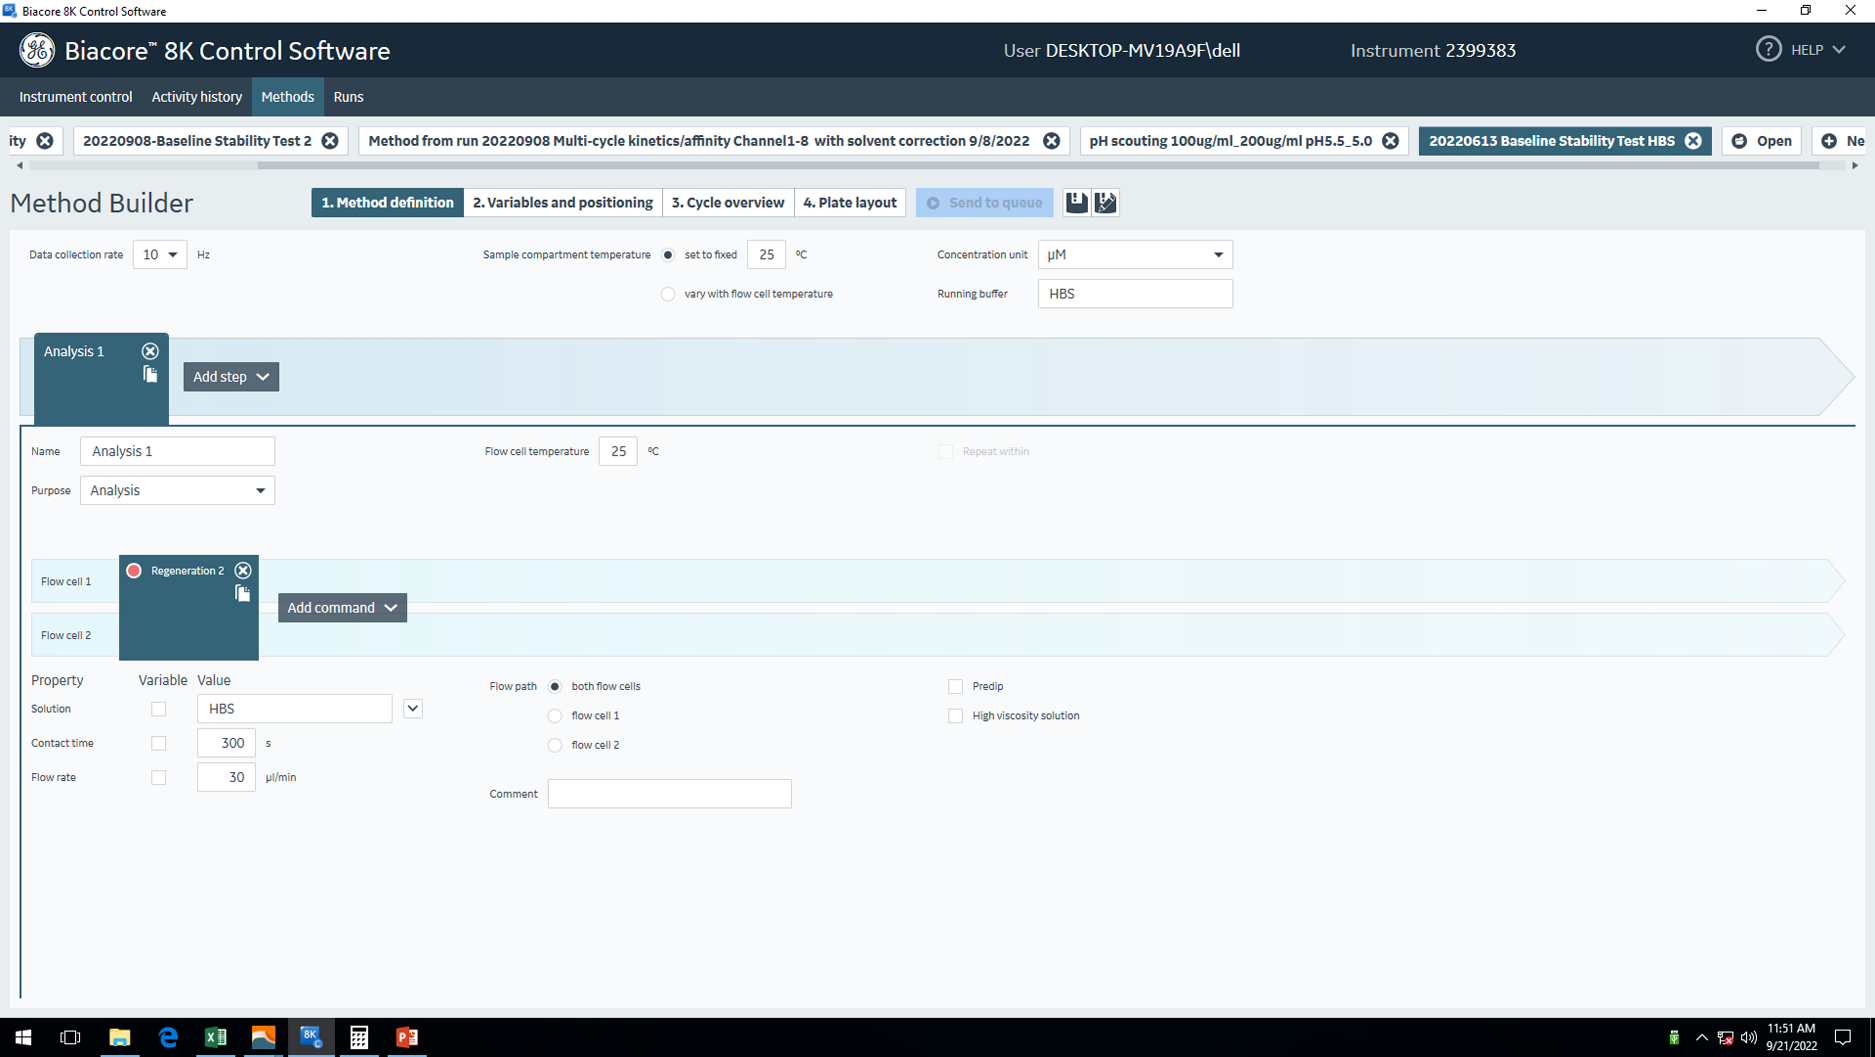This screenshot has height=1057, width=1875.
Task: Open the HELP question mark icon
Action: coord(1768,49)
